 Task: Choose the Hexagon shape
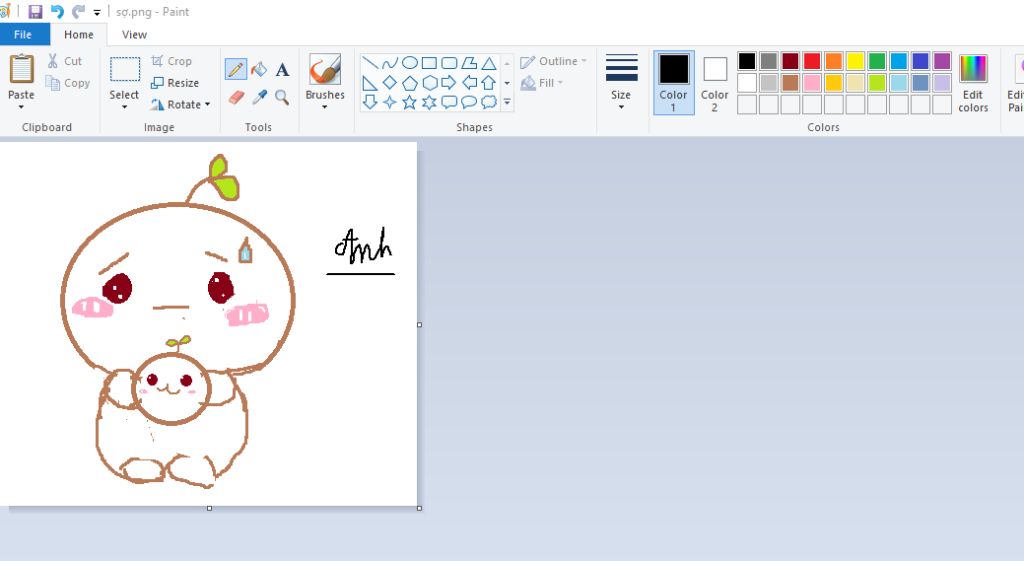click(x=429, y=83)
